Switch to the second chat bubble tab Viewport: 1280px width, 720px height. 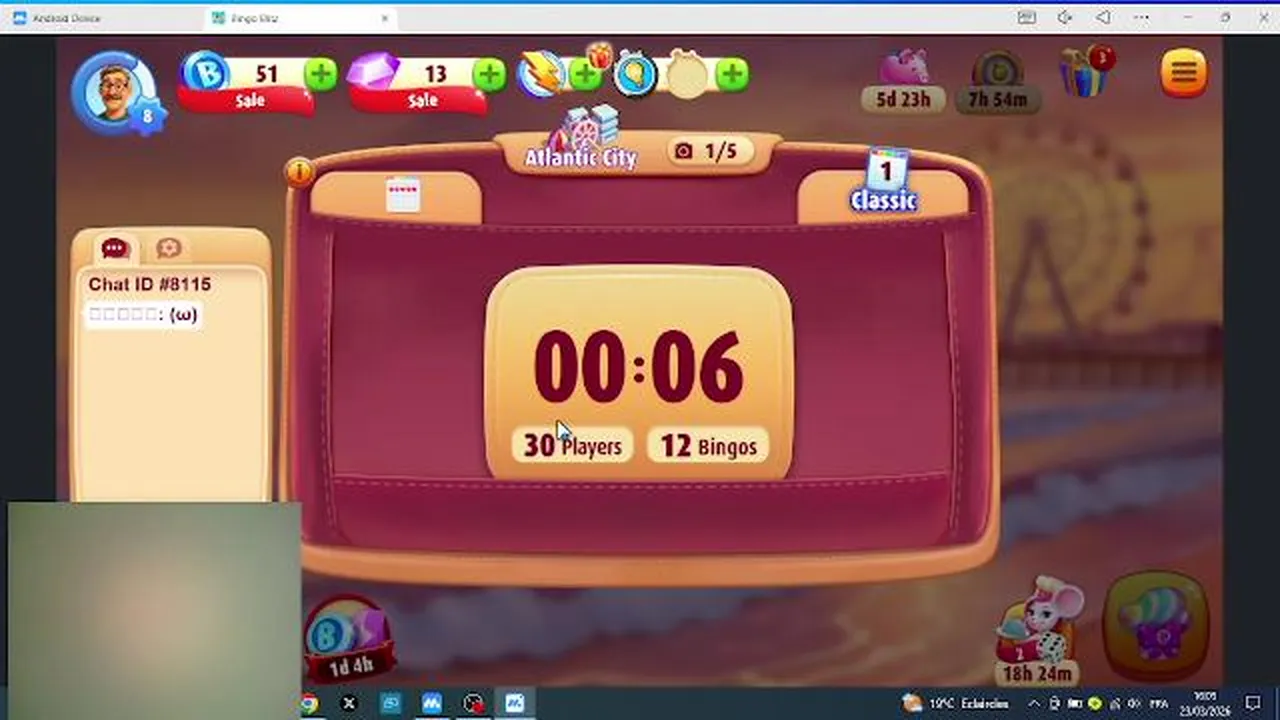[168, 248]
